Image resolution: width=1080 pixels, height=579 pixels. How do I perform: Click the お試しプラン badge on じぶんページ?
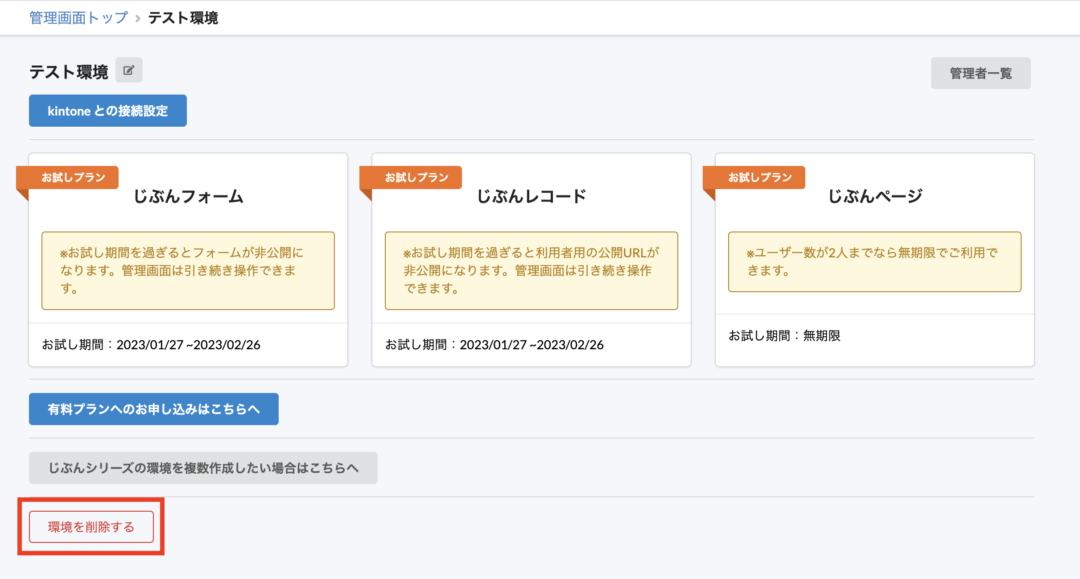click(x=759, y=177)
